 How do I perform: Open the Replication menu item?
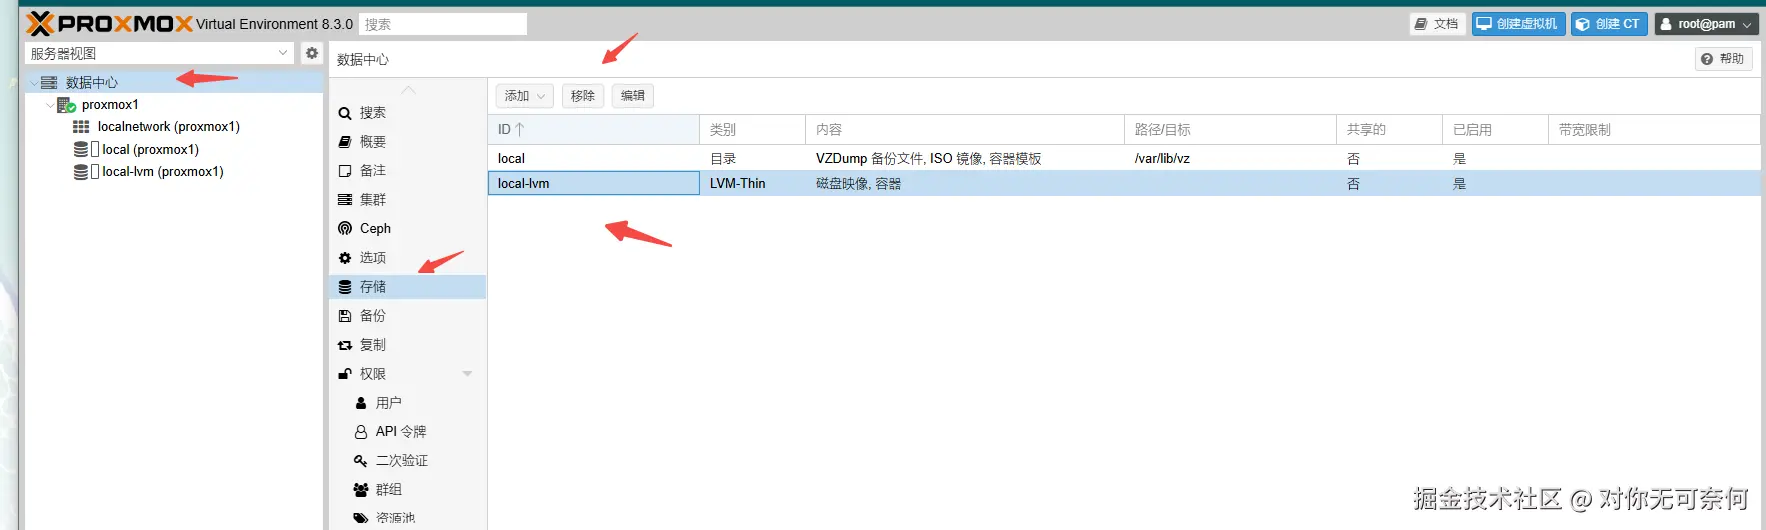(407, 345)
